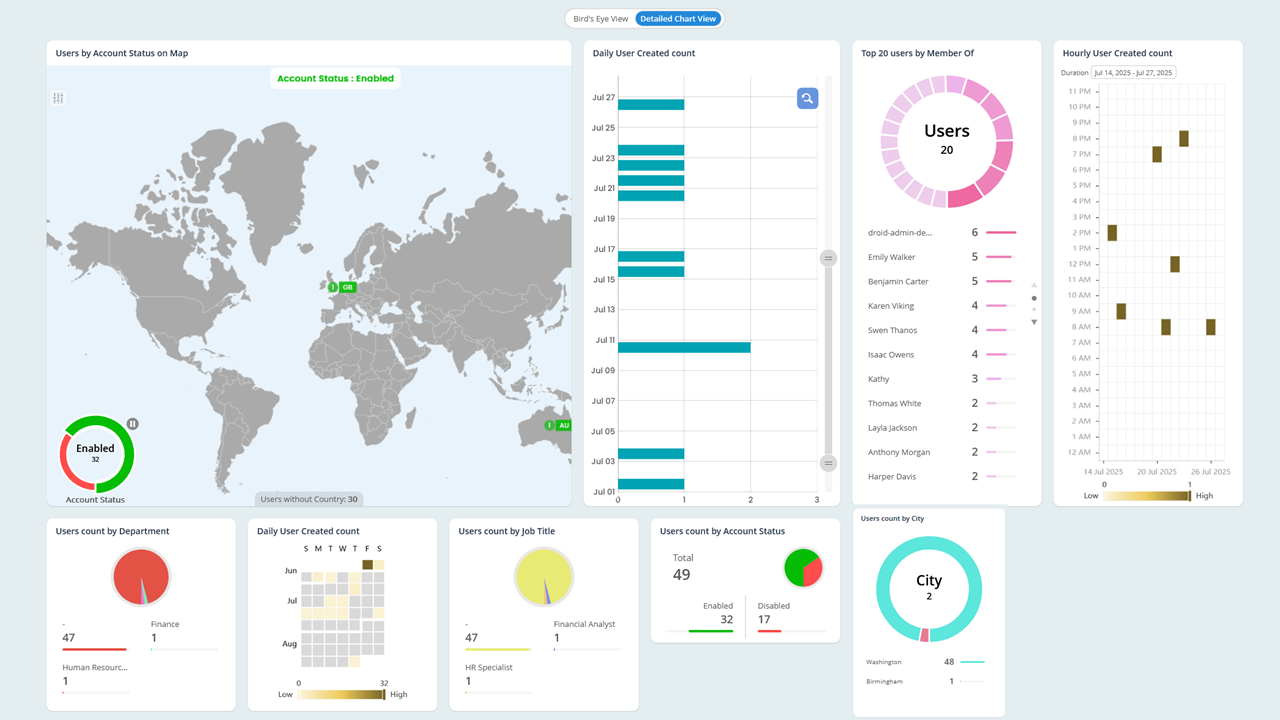The width and height of the screenshot is (1280, 720).
Task: Click the scroll-down arrow beside the Top 20 list
Action: (x=1035, y=321)
